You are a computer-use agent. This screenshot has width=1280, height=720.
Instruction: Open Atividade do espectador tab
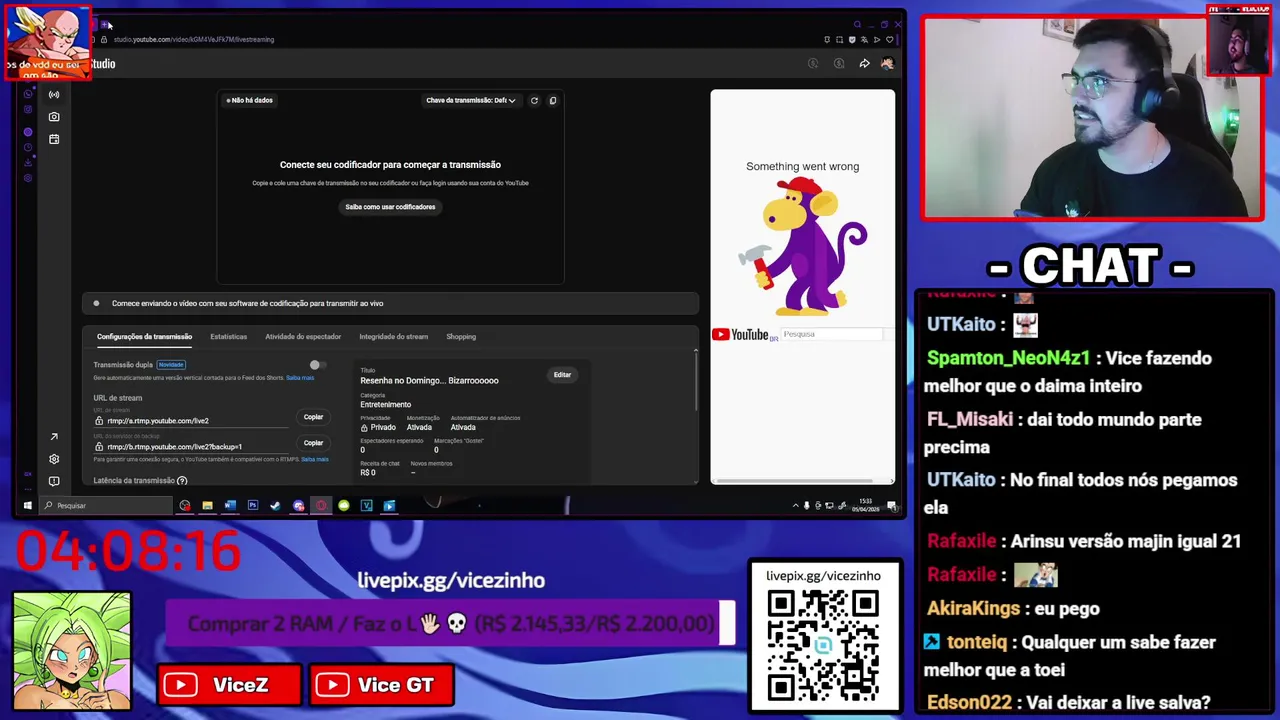pos(303,337)
